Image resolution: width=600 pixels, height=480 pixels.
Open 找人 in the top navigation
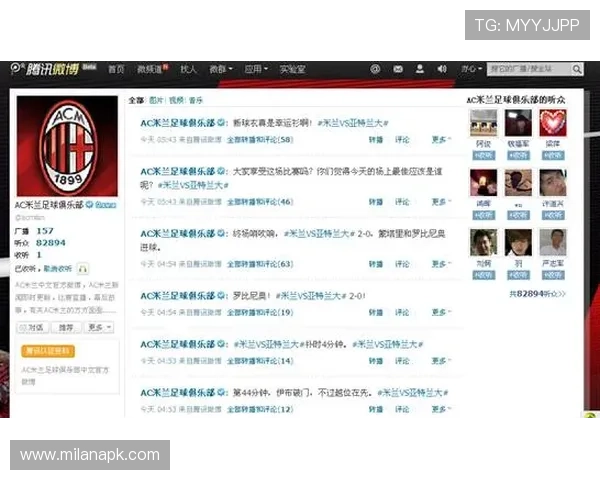tap(188, 69)
